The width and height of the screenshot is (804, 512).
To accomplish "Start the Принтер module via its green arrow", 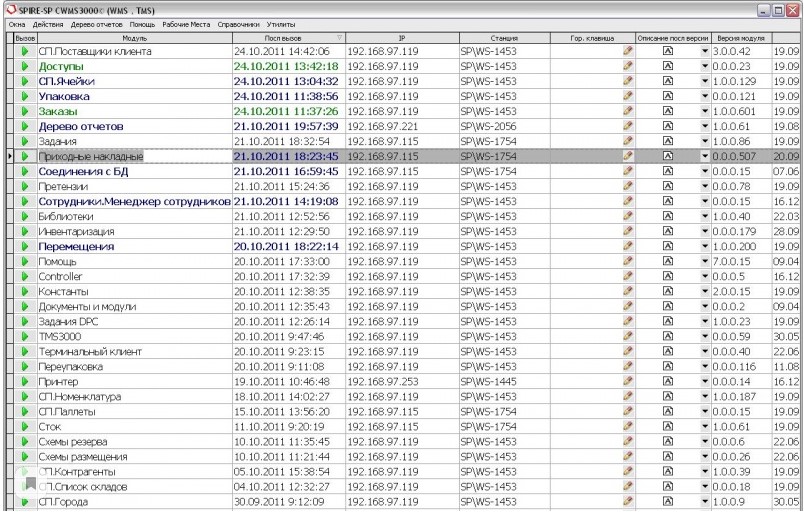I will (24, 381).
